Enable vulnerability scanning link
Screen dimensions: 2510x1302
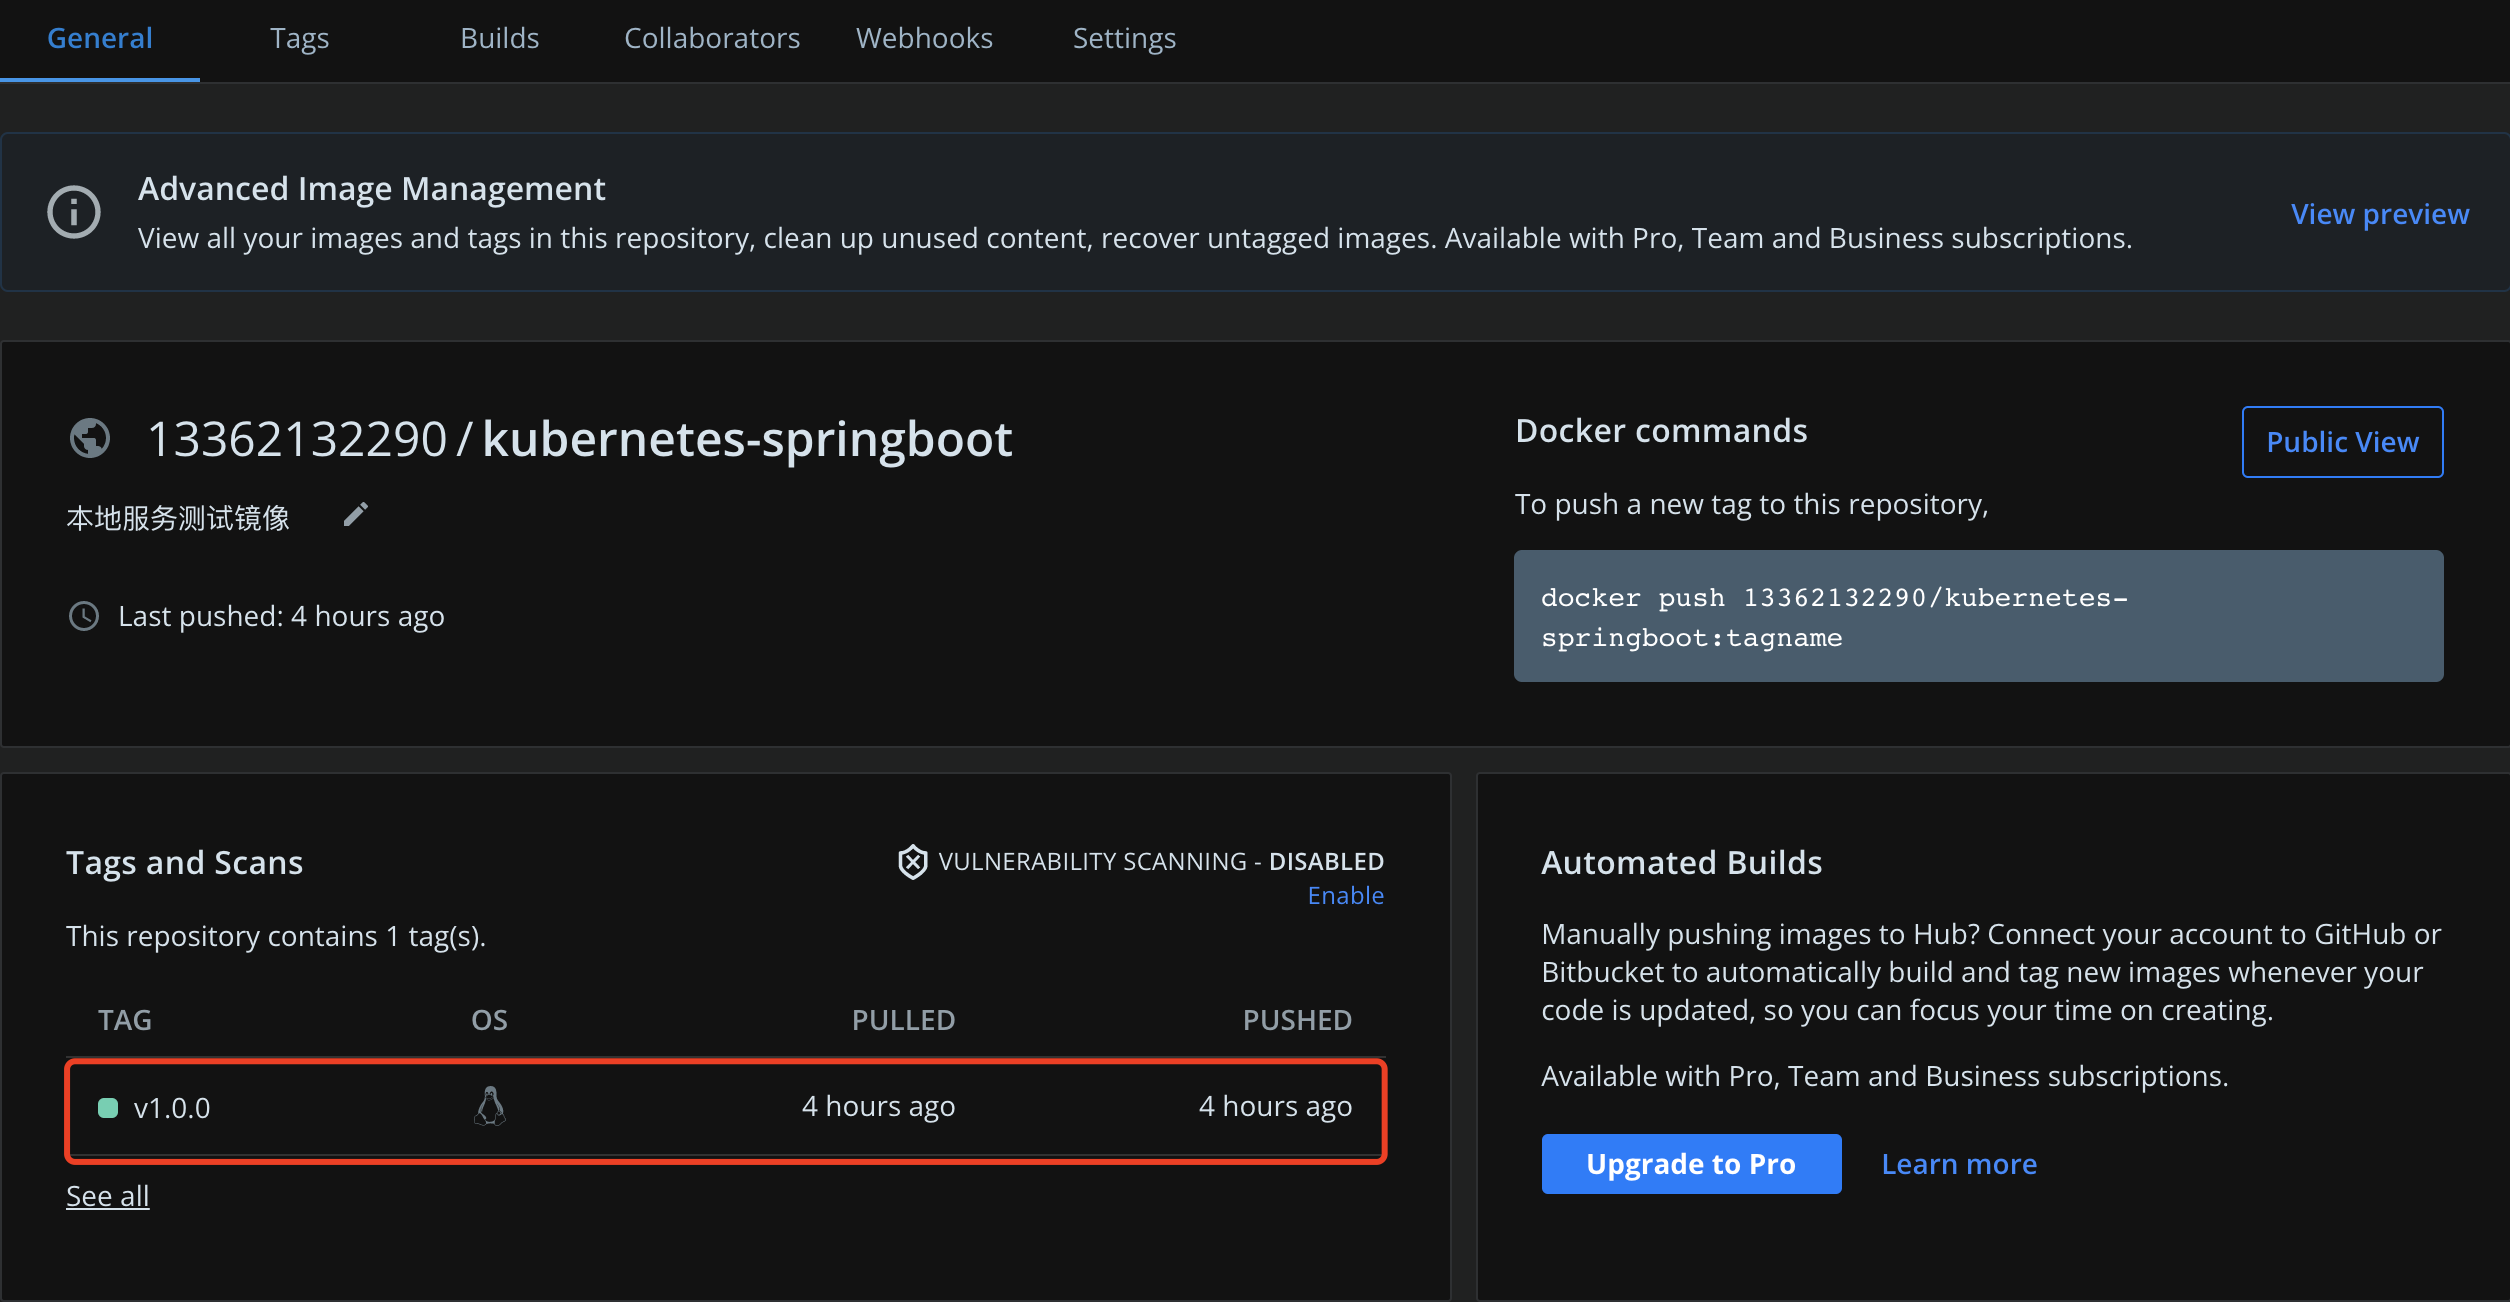point(1345,896)
